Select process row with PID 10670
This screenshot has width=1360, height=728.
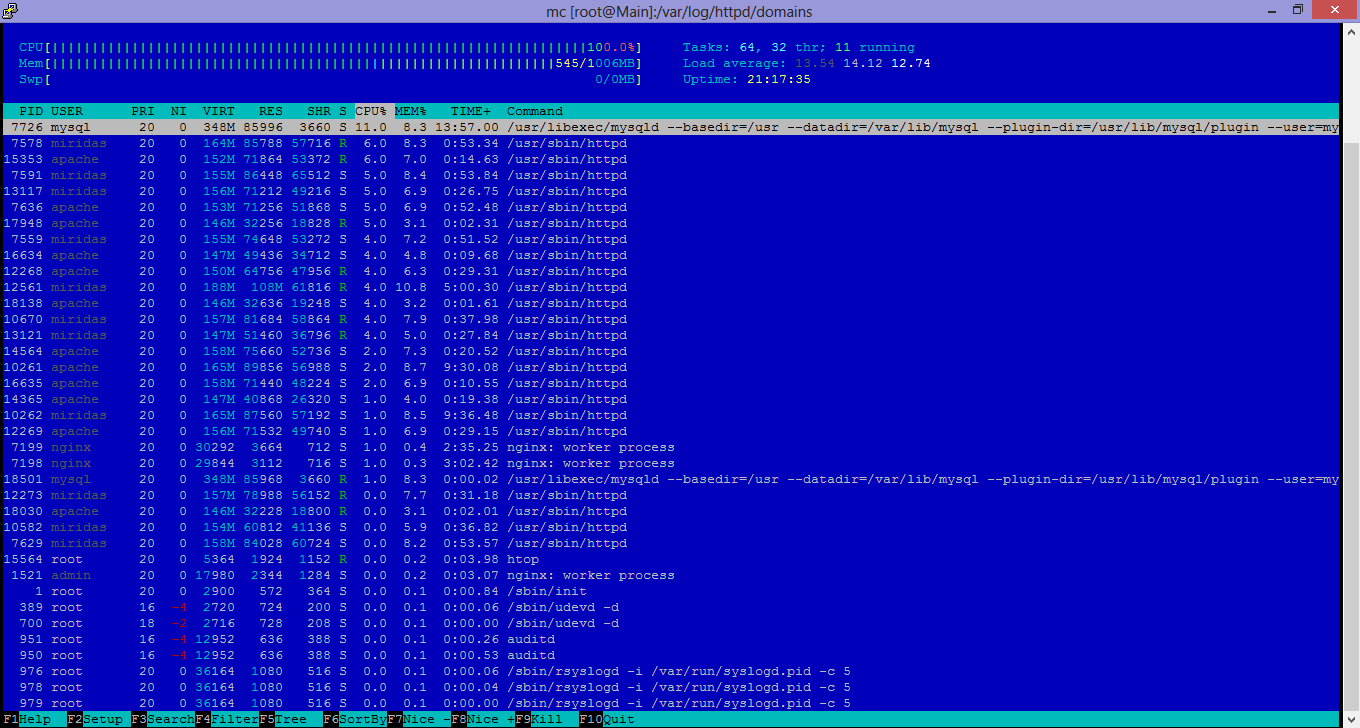tap(670, 319)
